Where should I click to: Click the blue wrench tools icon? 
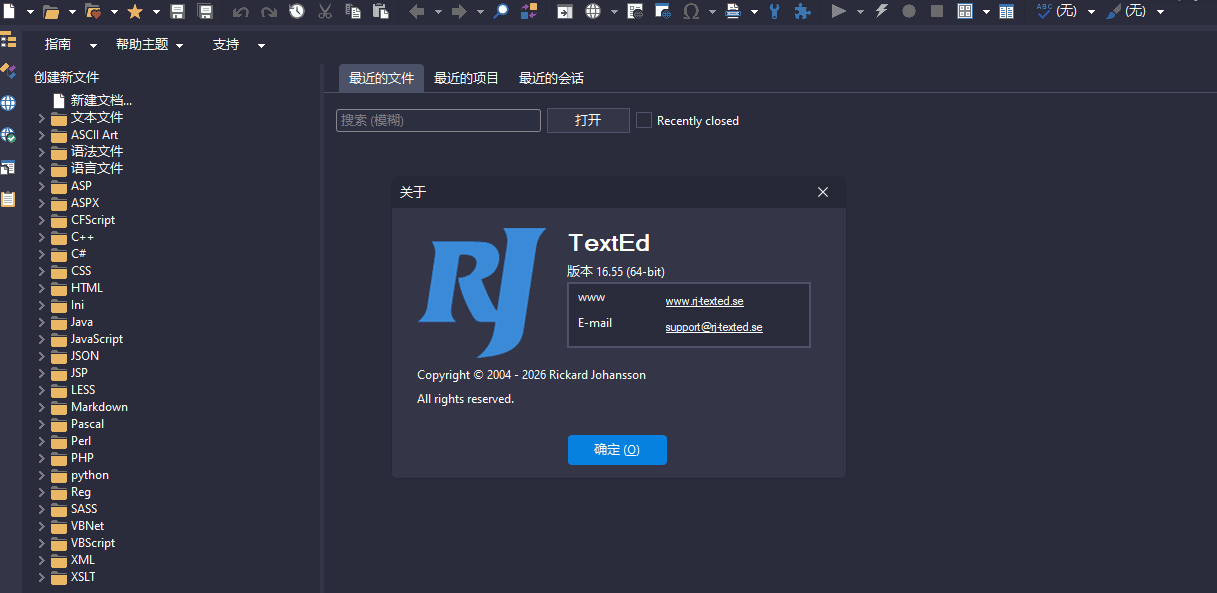pos(774,11)
